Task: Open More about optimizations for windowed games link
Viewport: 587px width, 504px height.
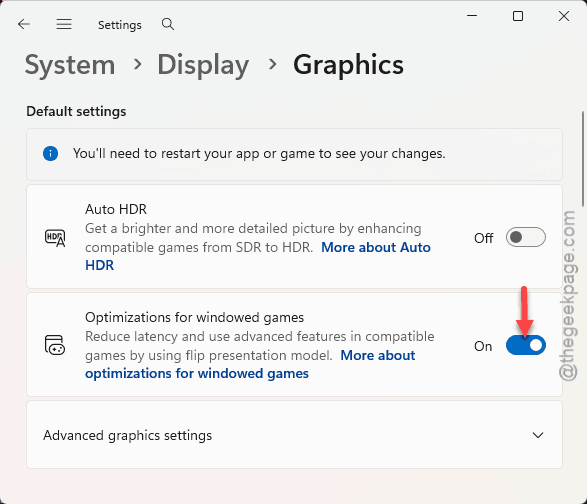Action: pyautogui.click(x=250, y=364)
